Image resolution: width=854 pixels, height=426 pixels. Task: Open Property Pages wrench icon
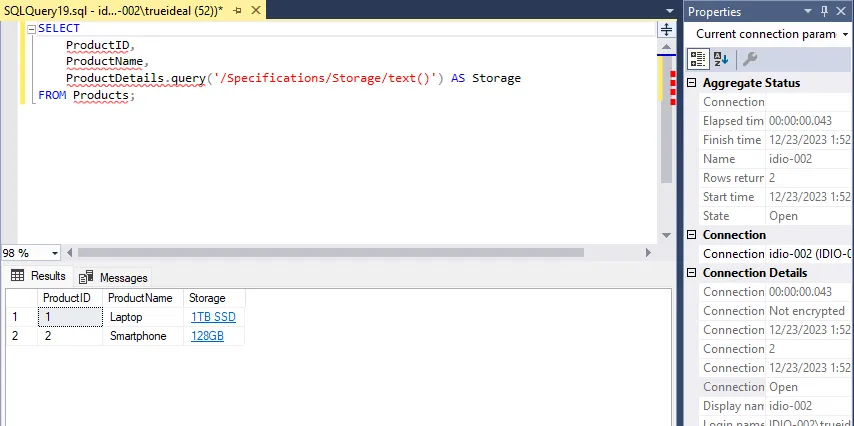point(749,59)
